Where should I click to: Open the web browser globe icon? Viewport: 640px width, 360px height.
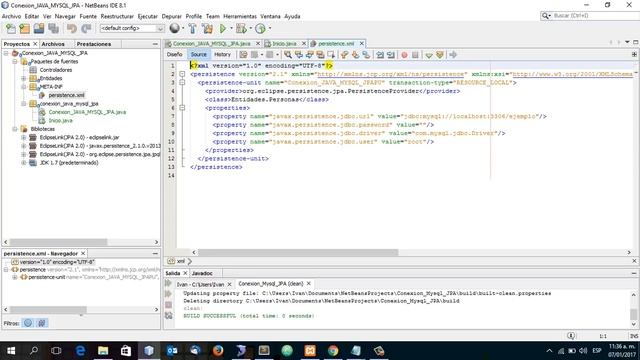click(175, 28)
